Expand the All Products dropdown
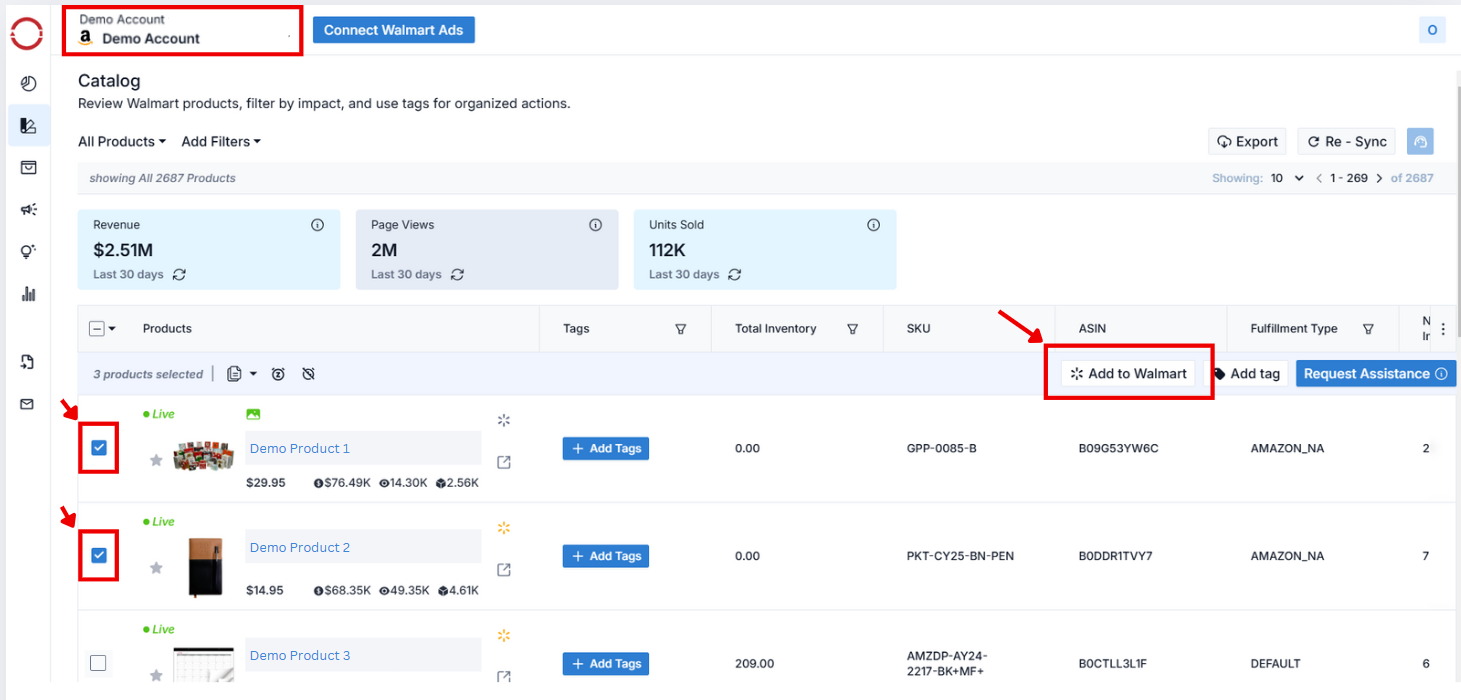The width and height of the screenshot is (1461, 700). pos(122,142)
